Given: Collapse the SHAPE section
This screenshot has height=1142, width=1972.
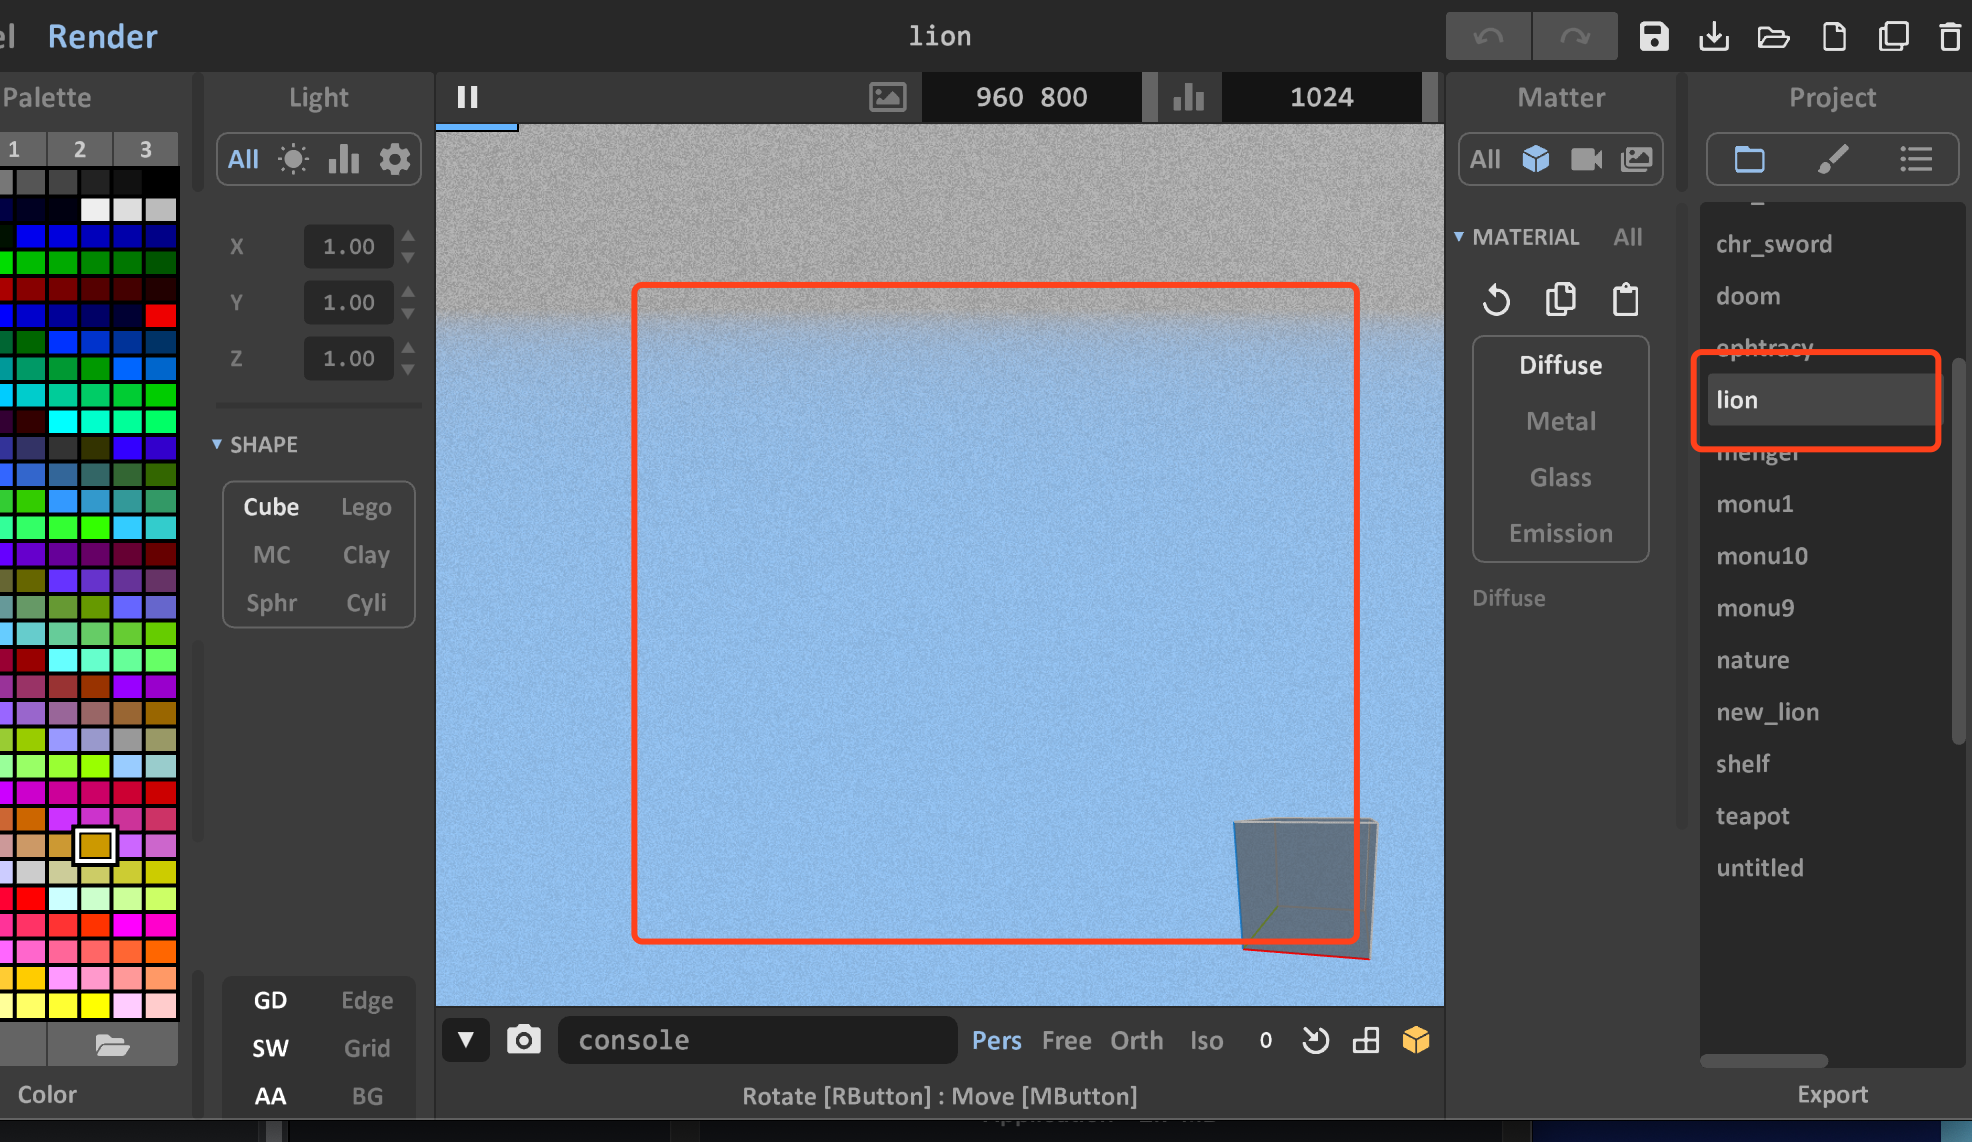Looking at the screenshot, I should 216,443.
